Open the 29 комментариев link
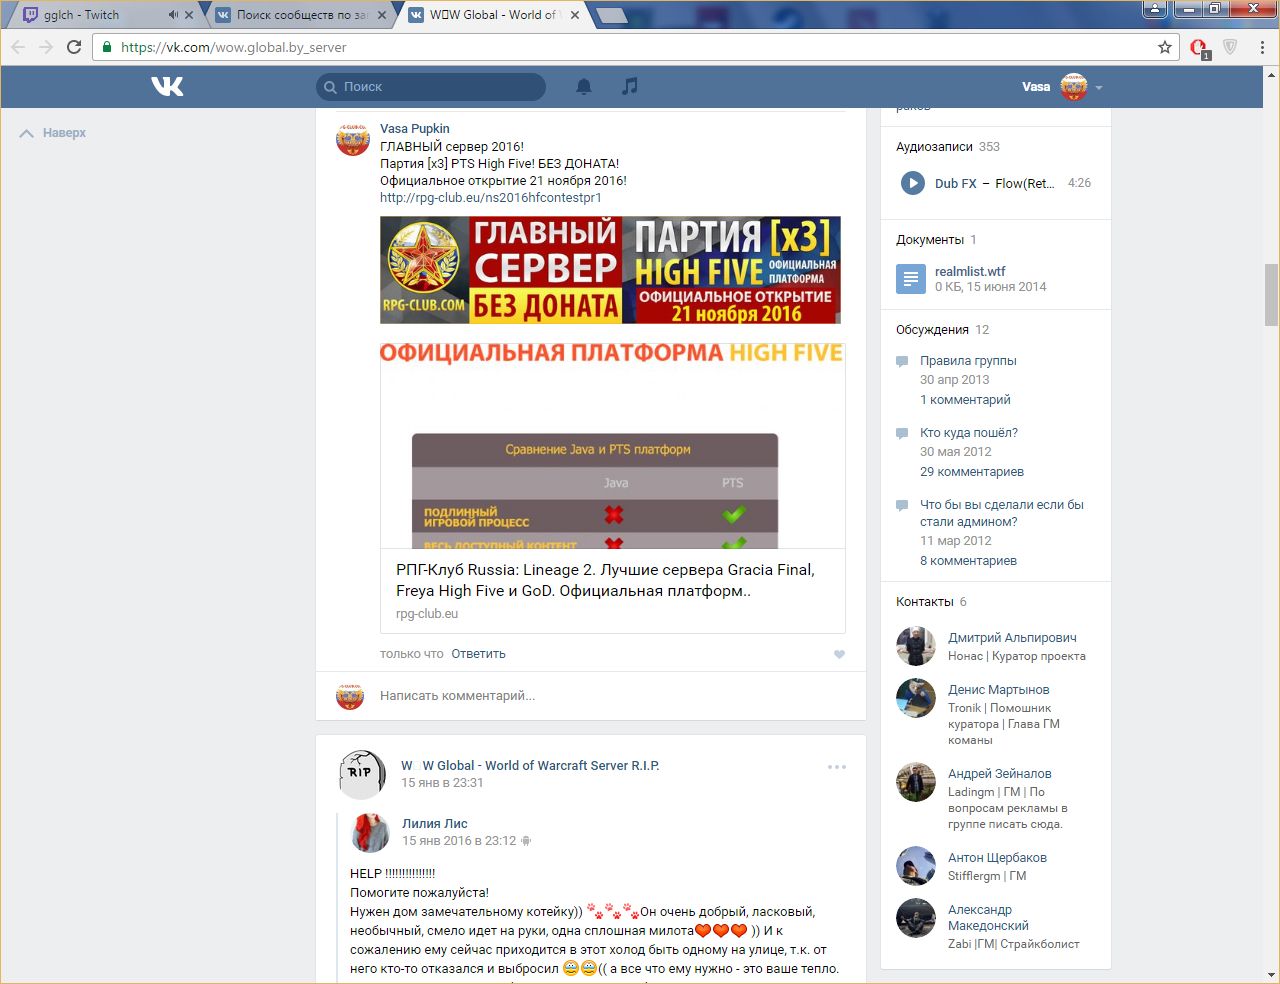This screenshot has width=1280, height=984. 972,472
